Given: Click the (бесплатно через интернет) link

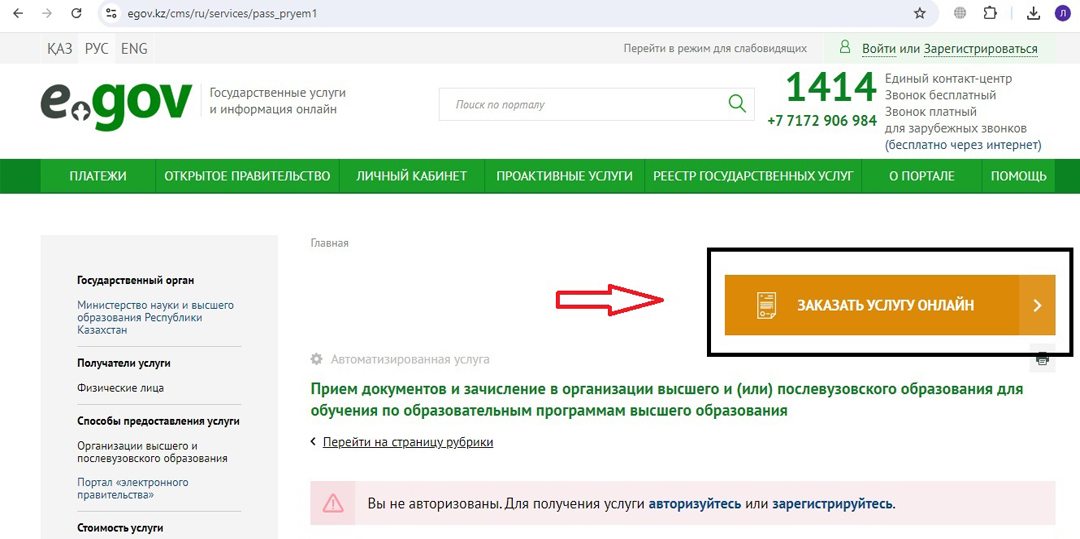Looking at the screenshot, I should click(x=963, y=145).
